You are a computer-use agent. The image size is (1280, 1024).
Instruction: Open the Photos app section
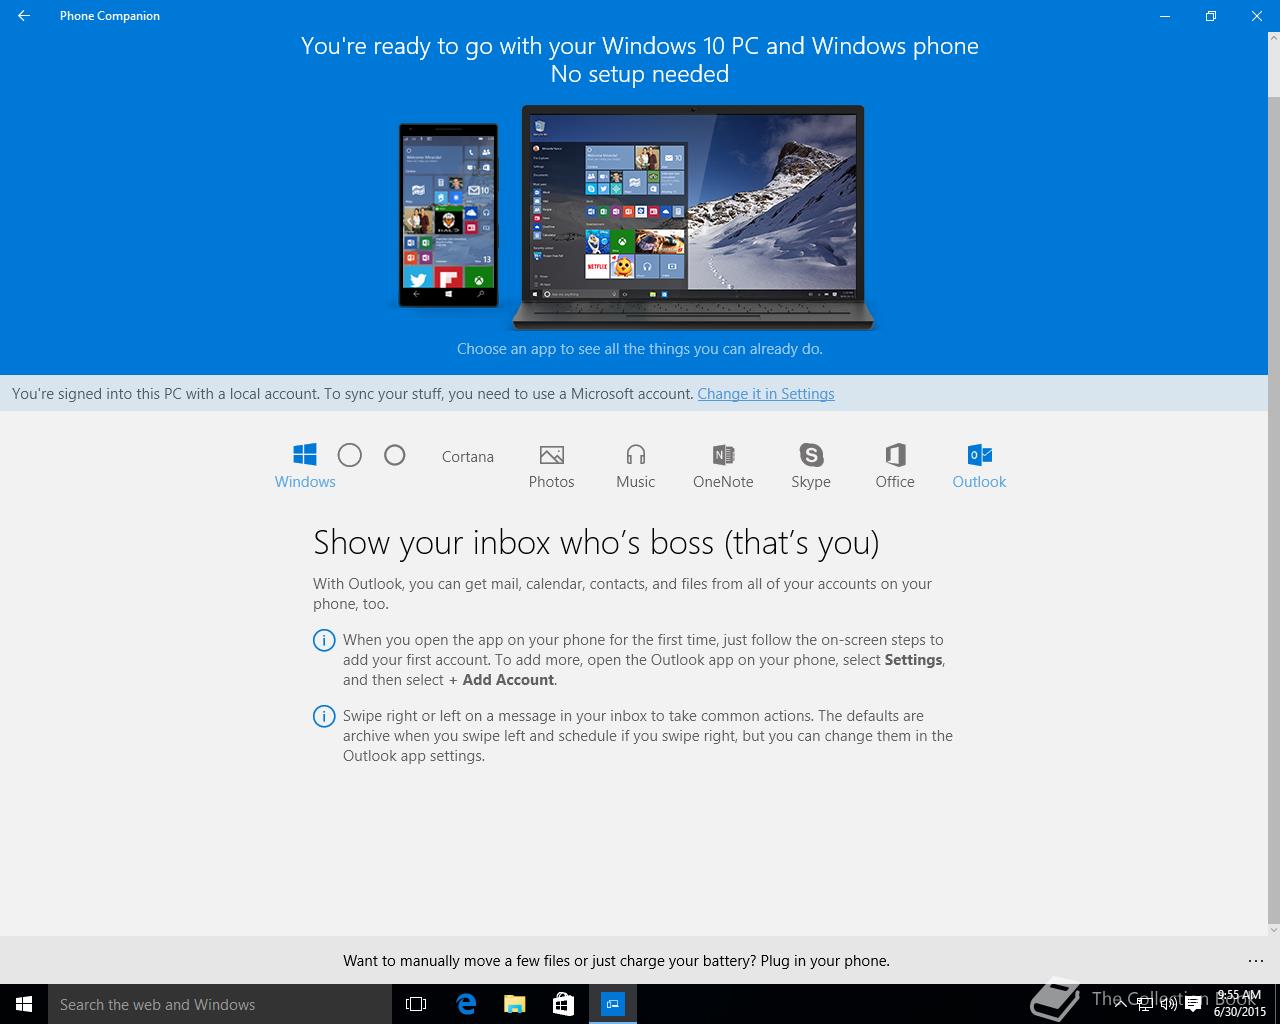pyautogui.click(x=551, y=466)
